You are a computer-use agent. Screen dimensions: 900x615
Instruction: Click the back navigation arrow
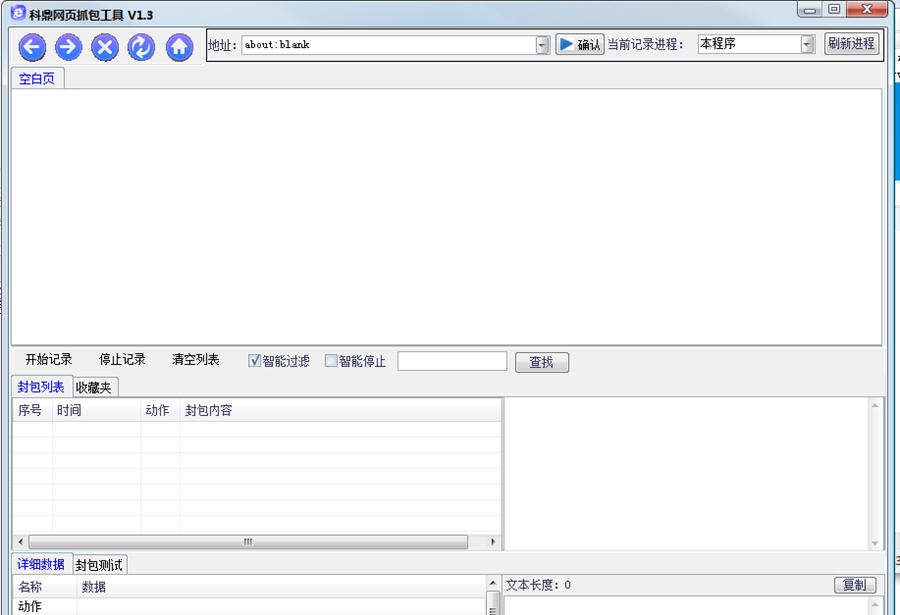click(31, 47)
